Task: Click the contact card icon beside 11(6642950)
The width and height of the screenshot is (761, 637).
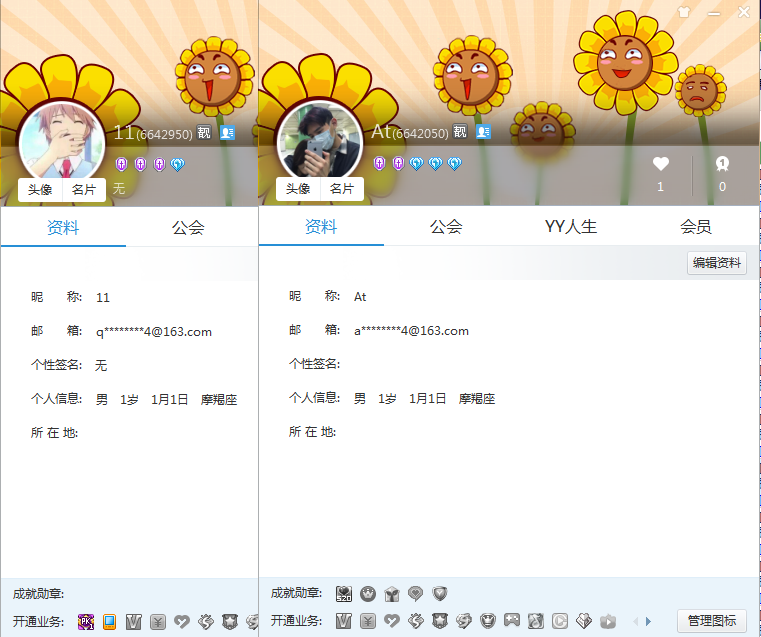Action: pos(228,132)
